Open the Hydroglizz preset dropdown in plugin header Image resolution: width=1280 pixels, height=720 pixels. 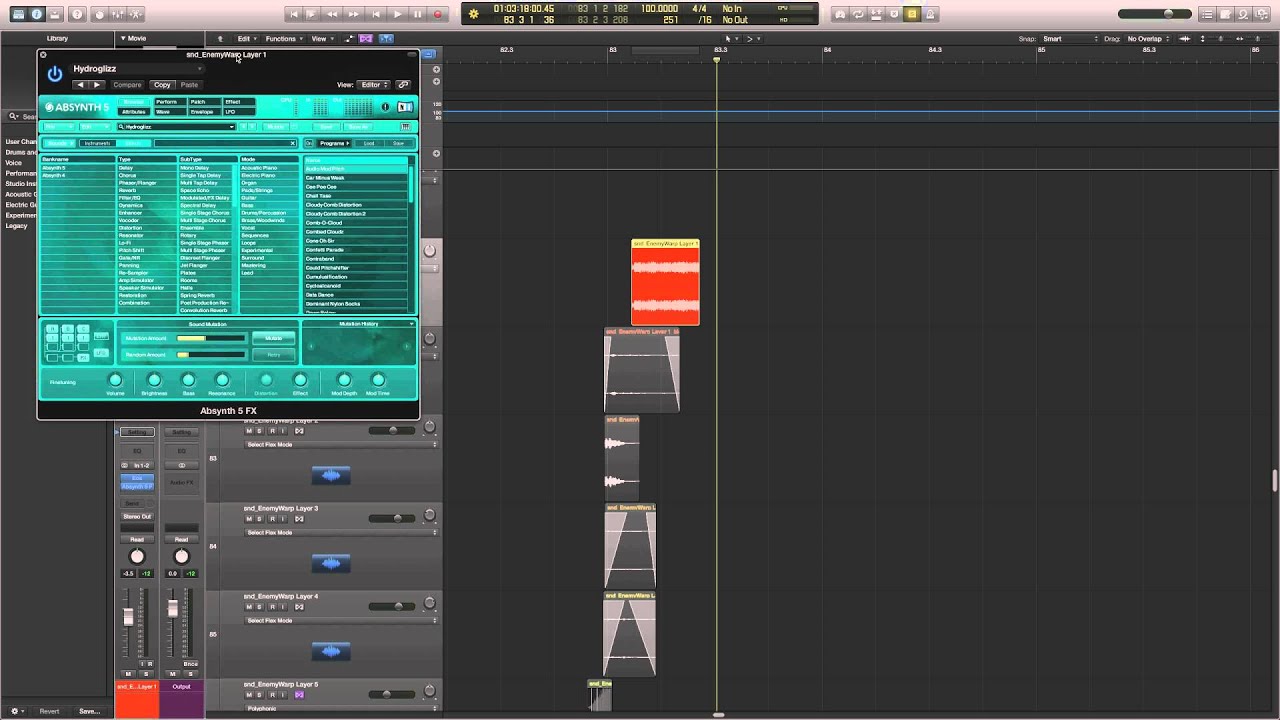137,69
